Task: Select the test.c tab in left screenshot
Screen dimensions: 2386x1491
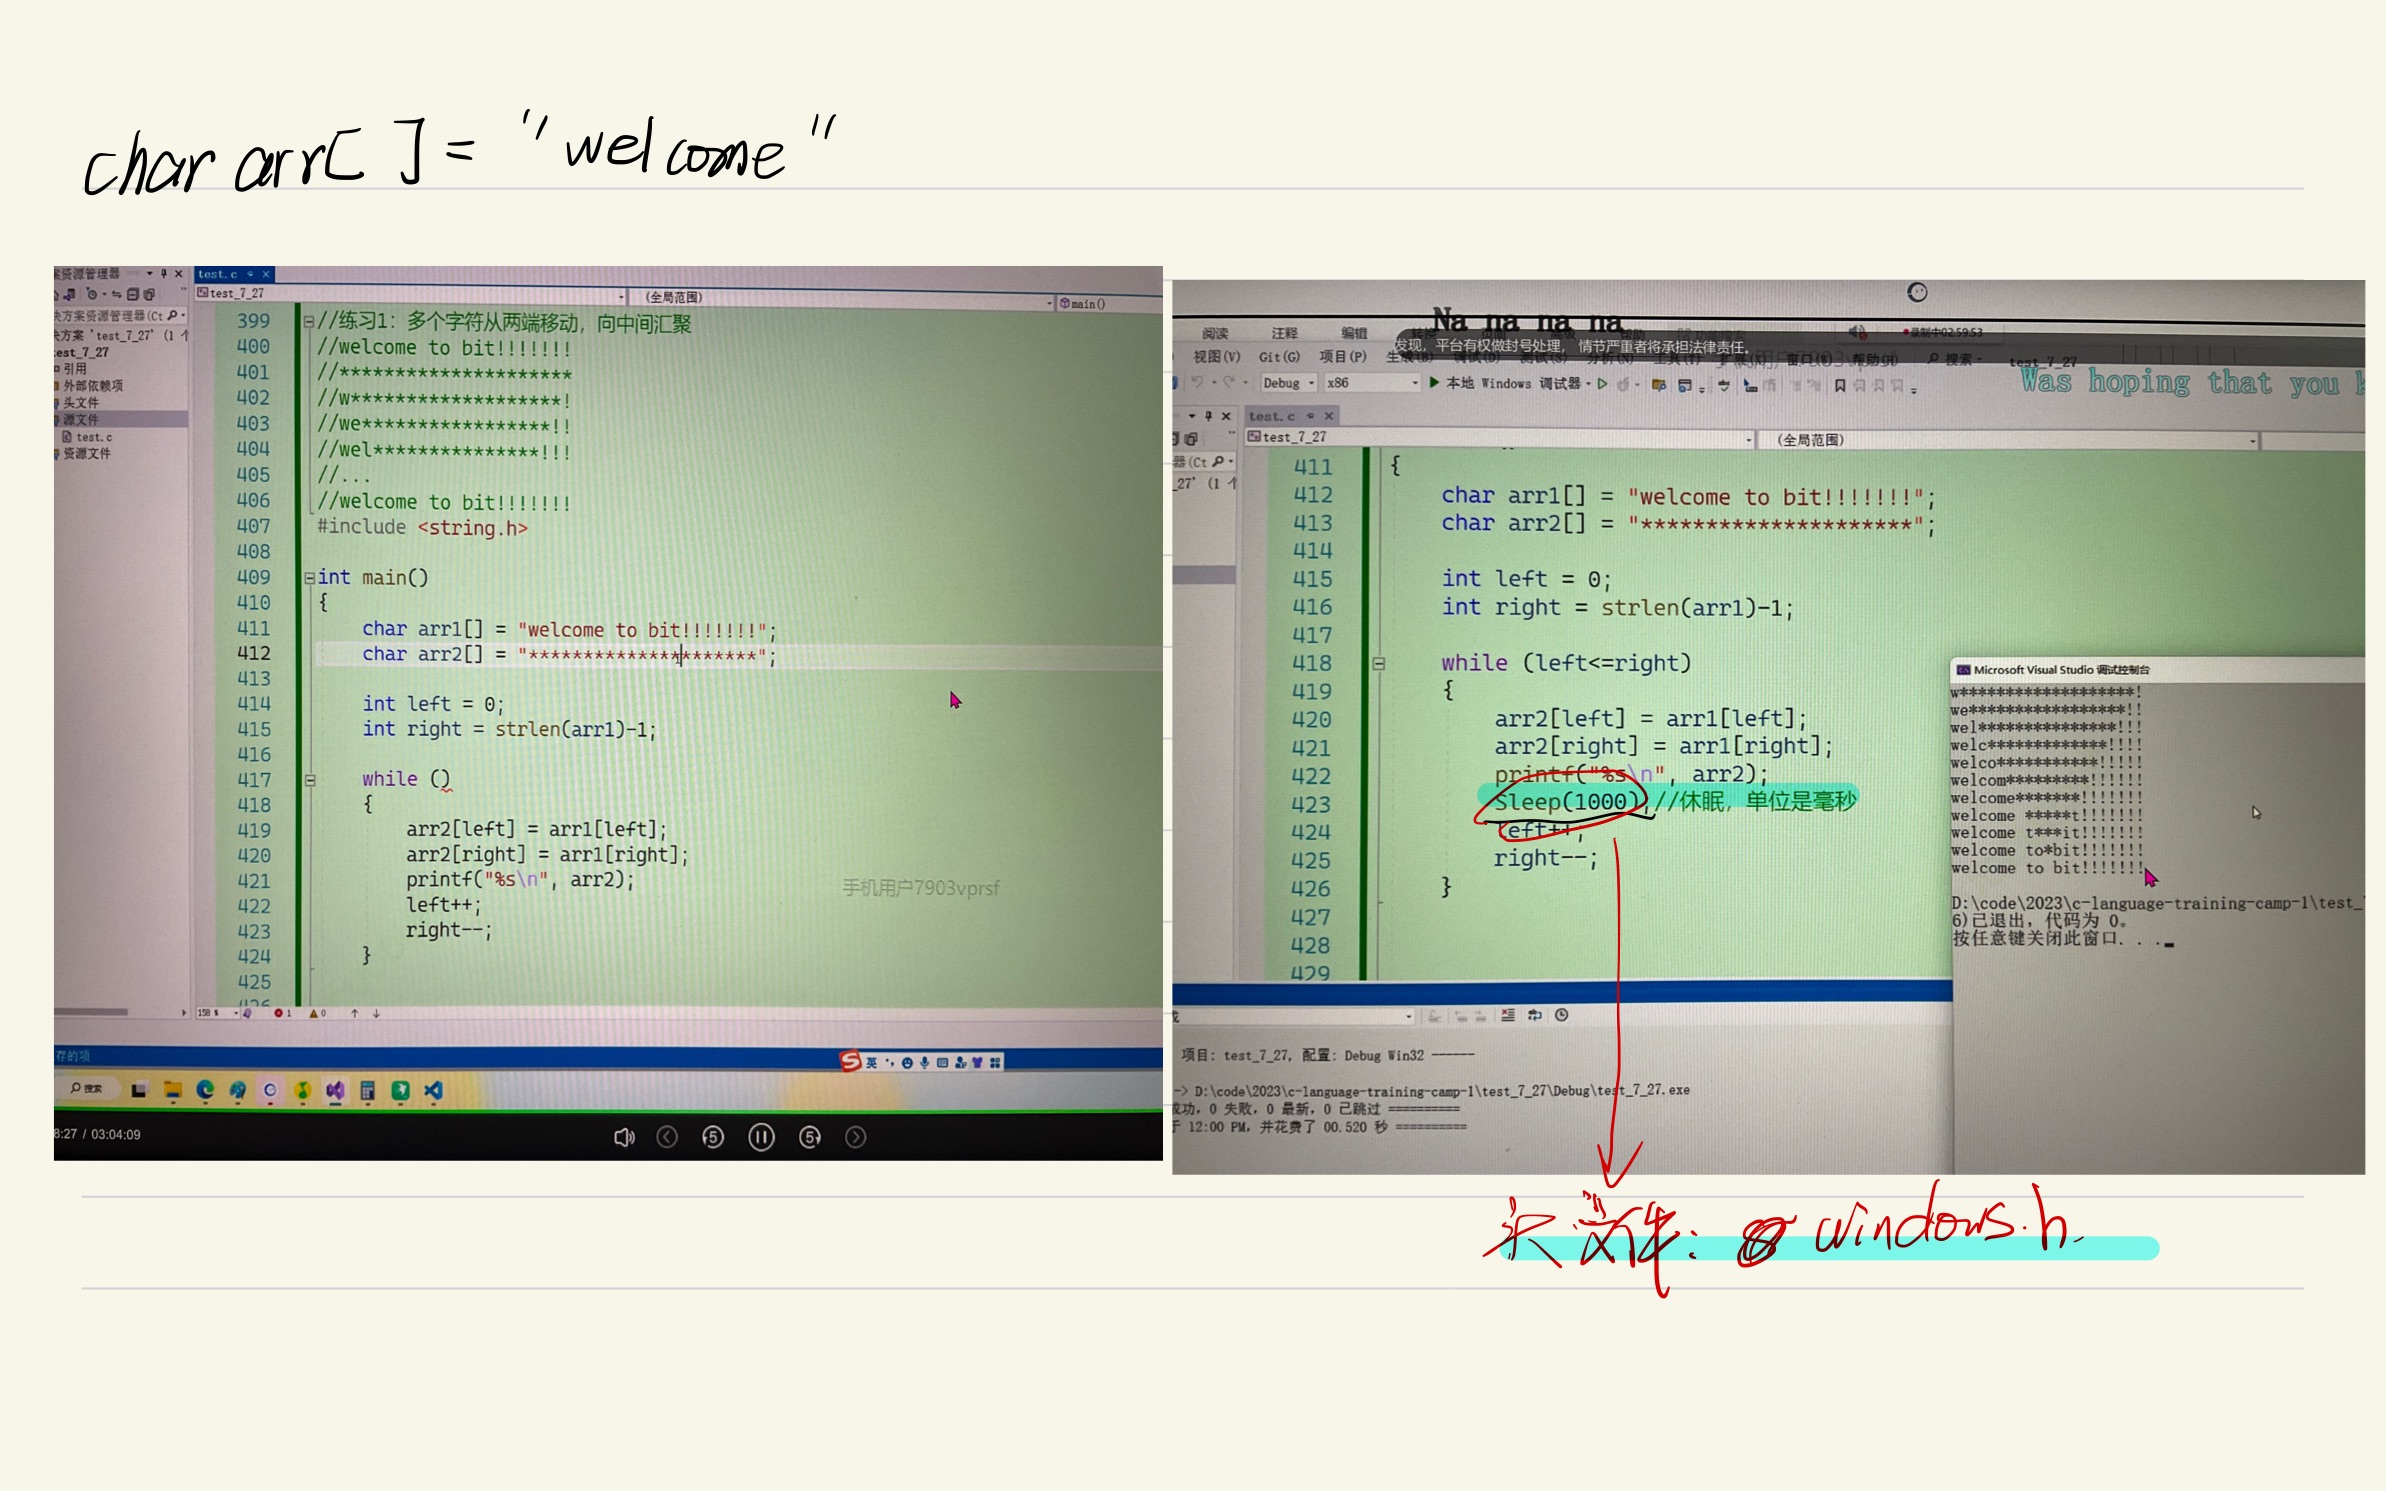Action: pos(218,274)
